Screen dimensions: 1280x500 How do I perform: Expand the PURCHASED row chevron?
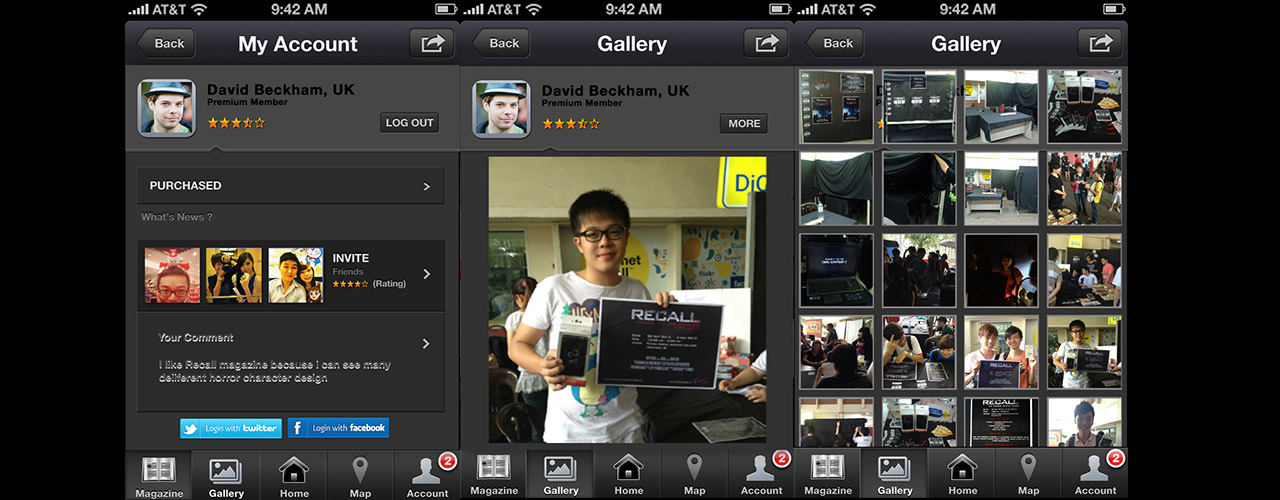click(x=427, y=186)
